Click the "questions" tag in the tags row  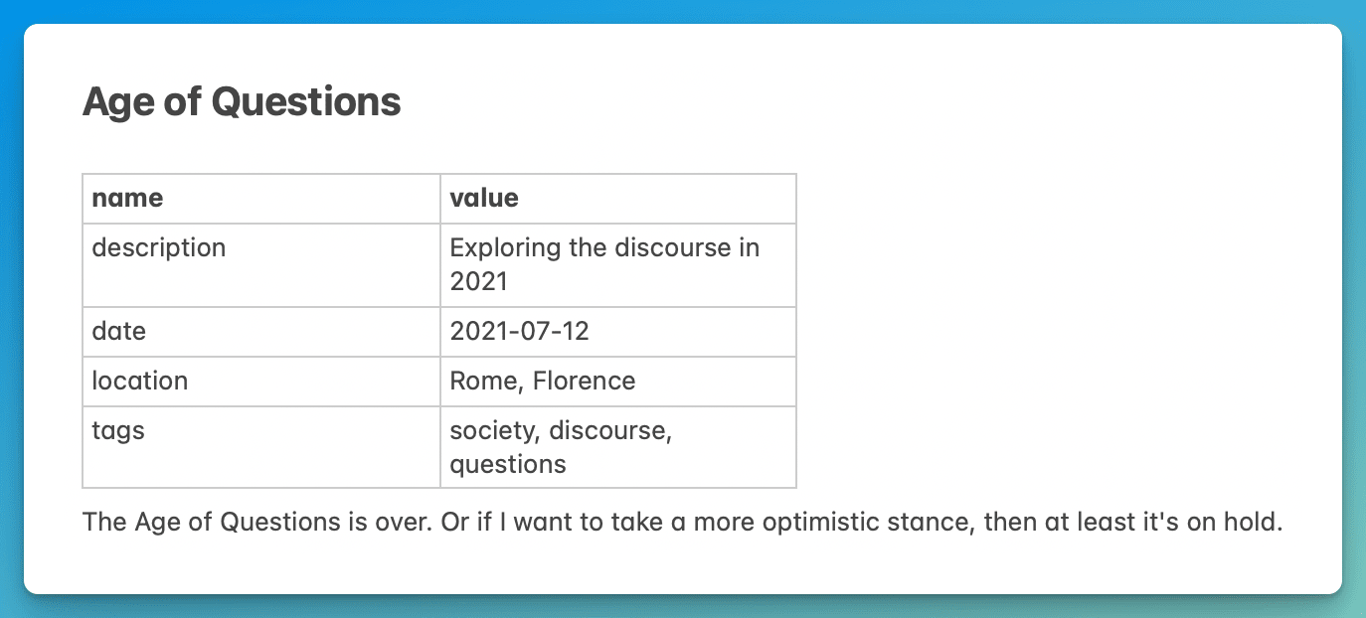[508, 464]
